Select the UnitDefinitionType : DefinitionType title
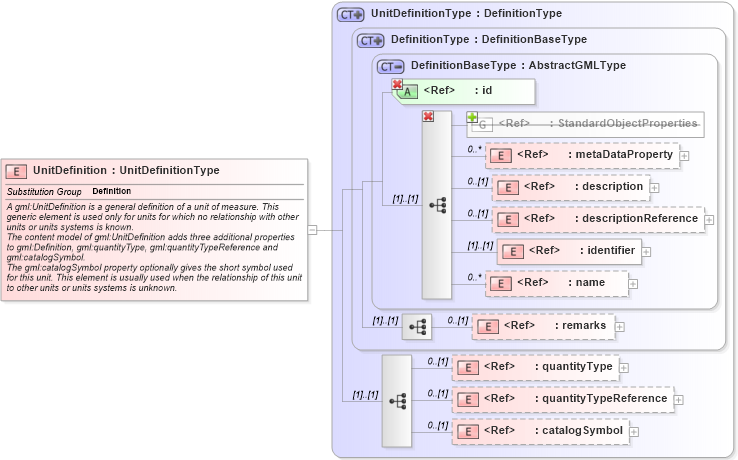The width and height of the screenshot is (738, 460). click(x=466, y=14)
